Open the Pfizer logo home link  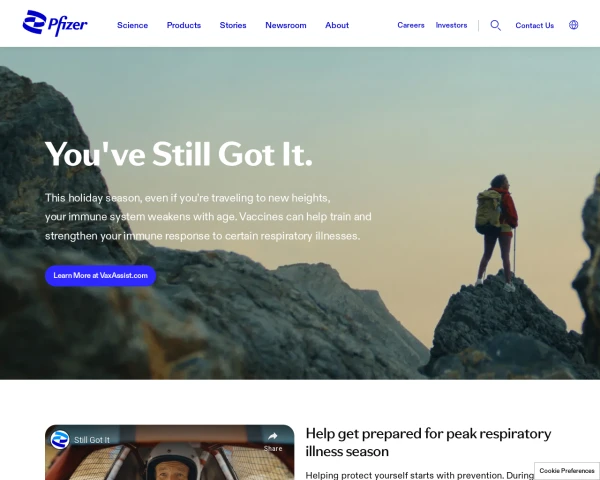(x=55, y=24)
